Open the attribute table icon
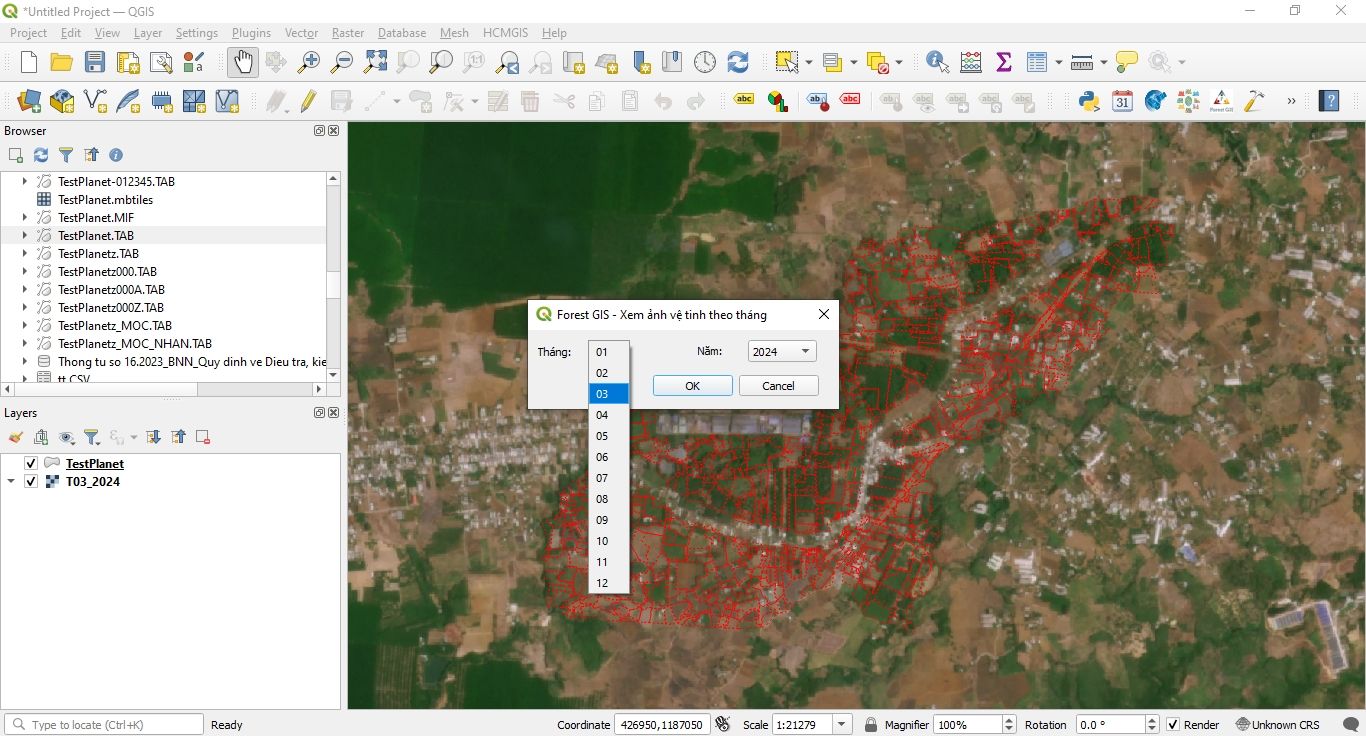 tap(1037, 62)
